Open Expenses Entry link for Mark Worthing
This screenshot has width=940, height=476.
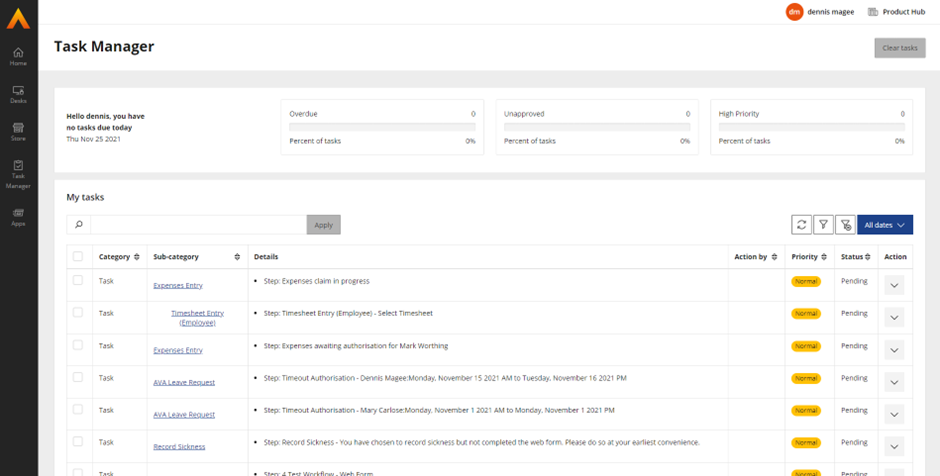coord(178,350)
